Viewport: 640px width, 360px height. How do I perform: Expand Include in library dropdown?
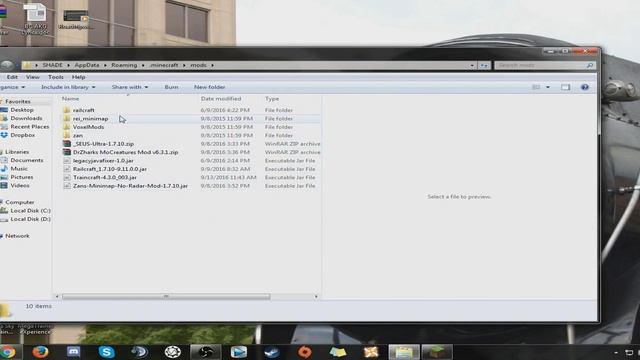tap(68, 87)
